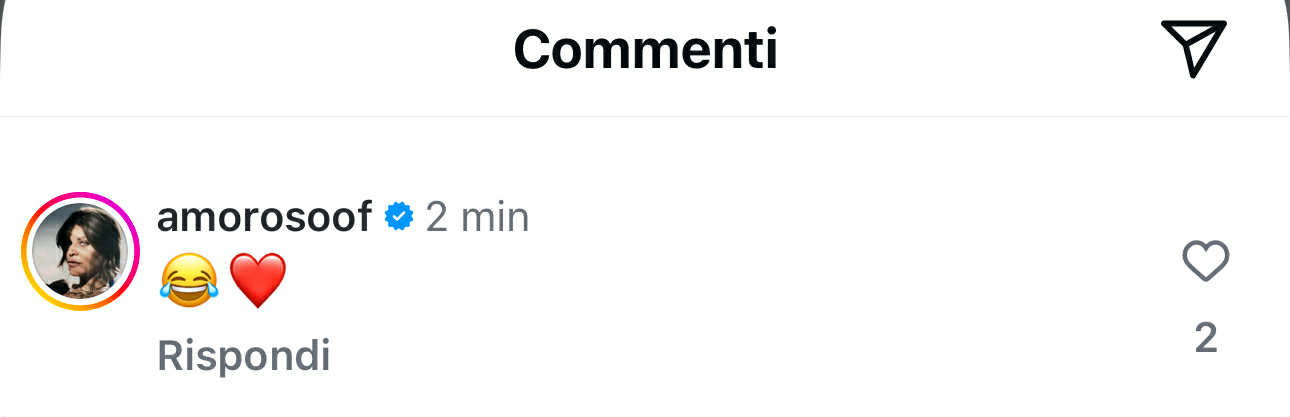Tap the 2 min timestamp
This screenshot has height=417, width=1290.
(477, 216)
